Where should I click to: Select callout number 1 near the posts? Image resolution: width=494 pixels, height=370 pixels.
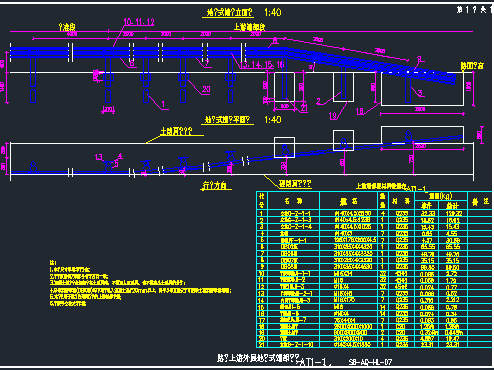coord(163,105)
